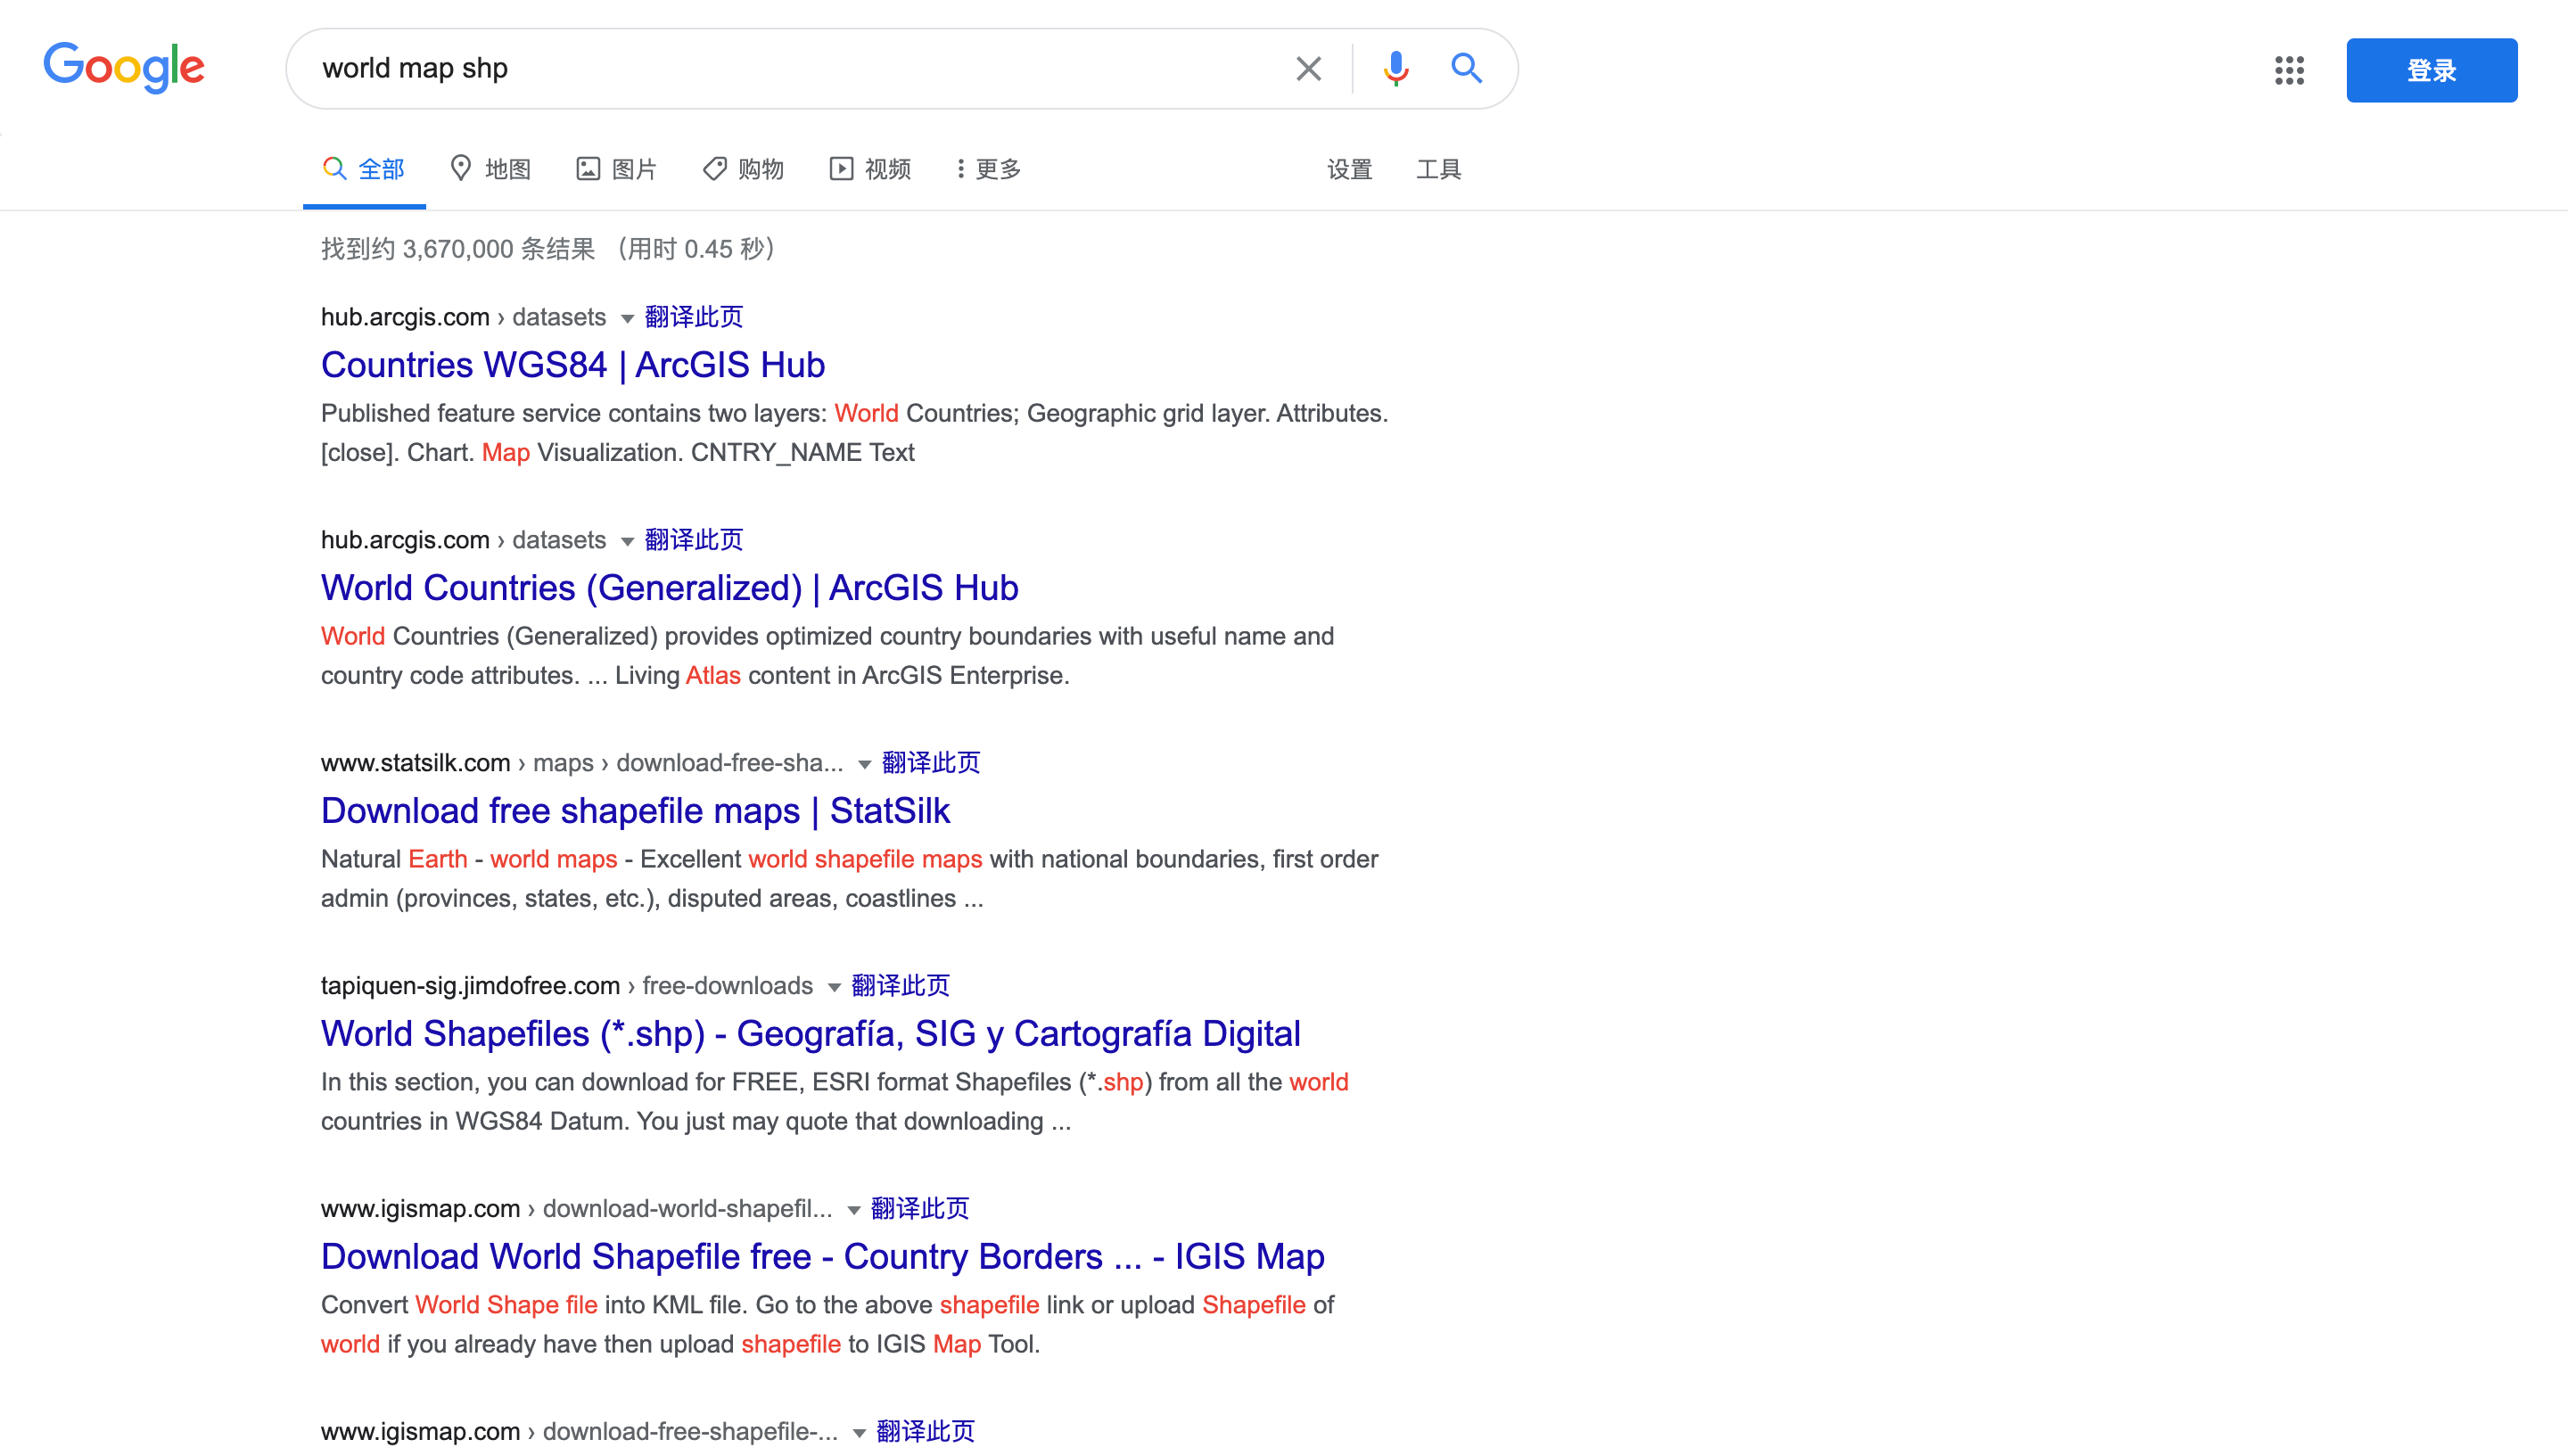Image resolution: width=2568 pixels, height=1456 pixels.
Task: Switch to the 视频 (Videos) tab
Action: [870, 169]
